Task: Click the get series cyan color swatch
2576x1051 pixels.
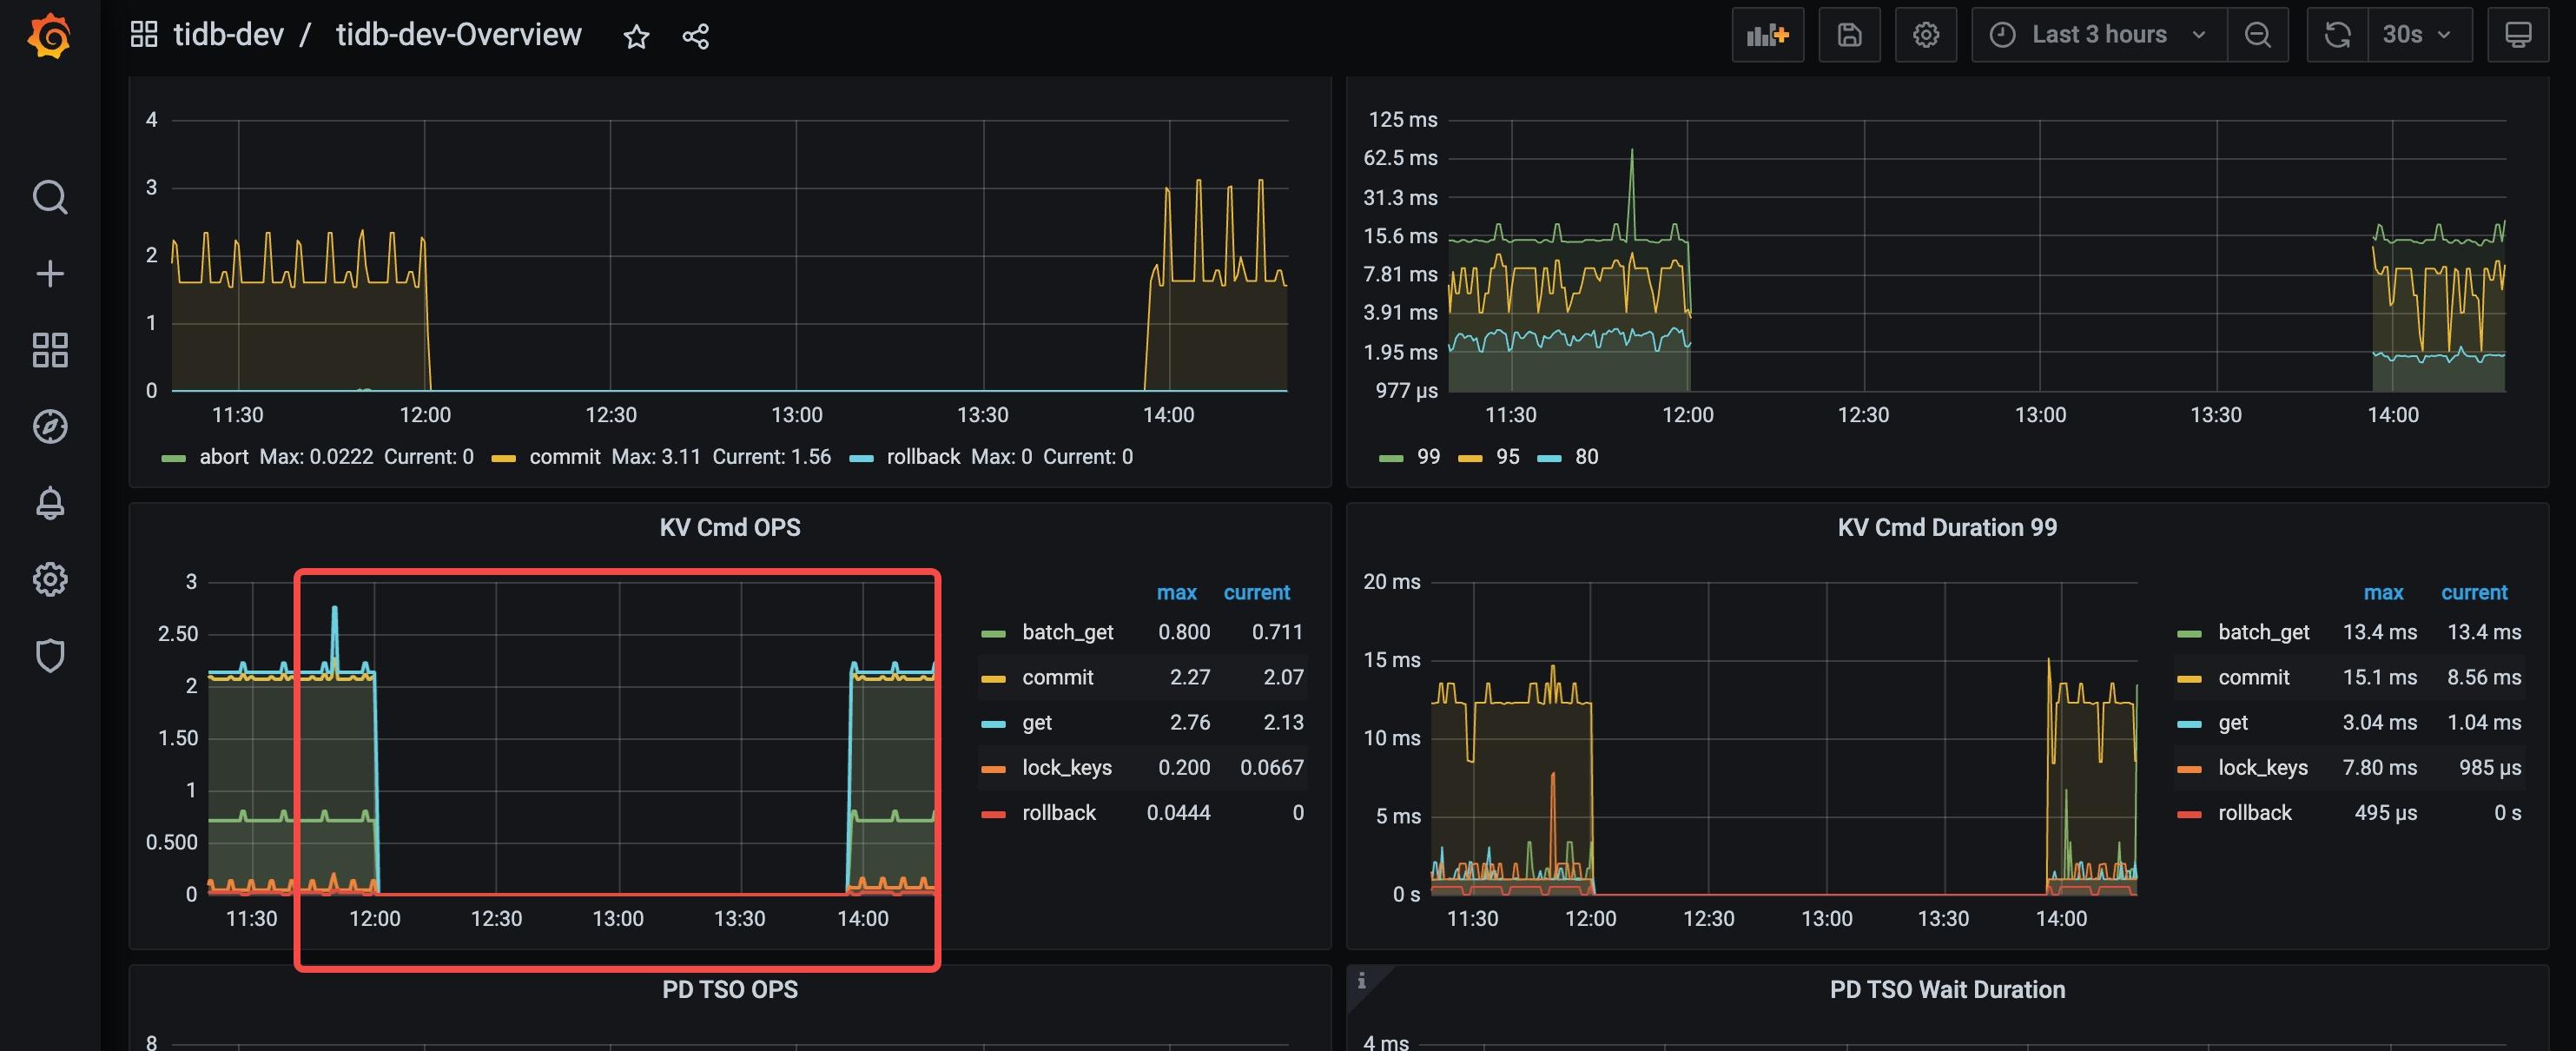Action: 993,723
